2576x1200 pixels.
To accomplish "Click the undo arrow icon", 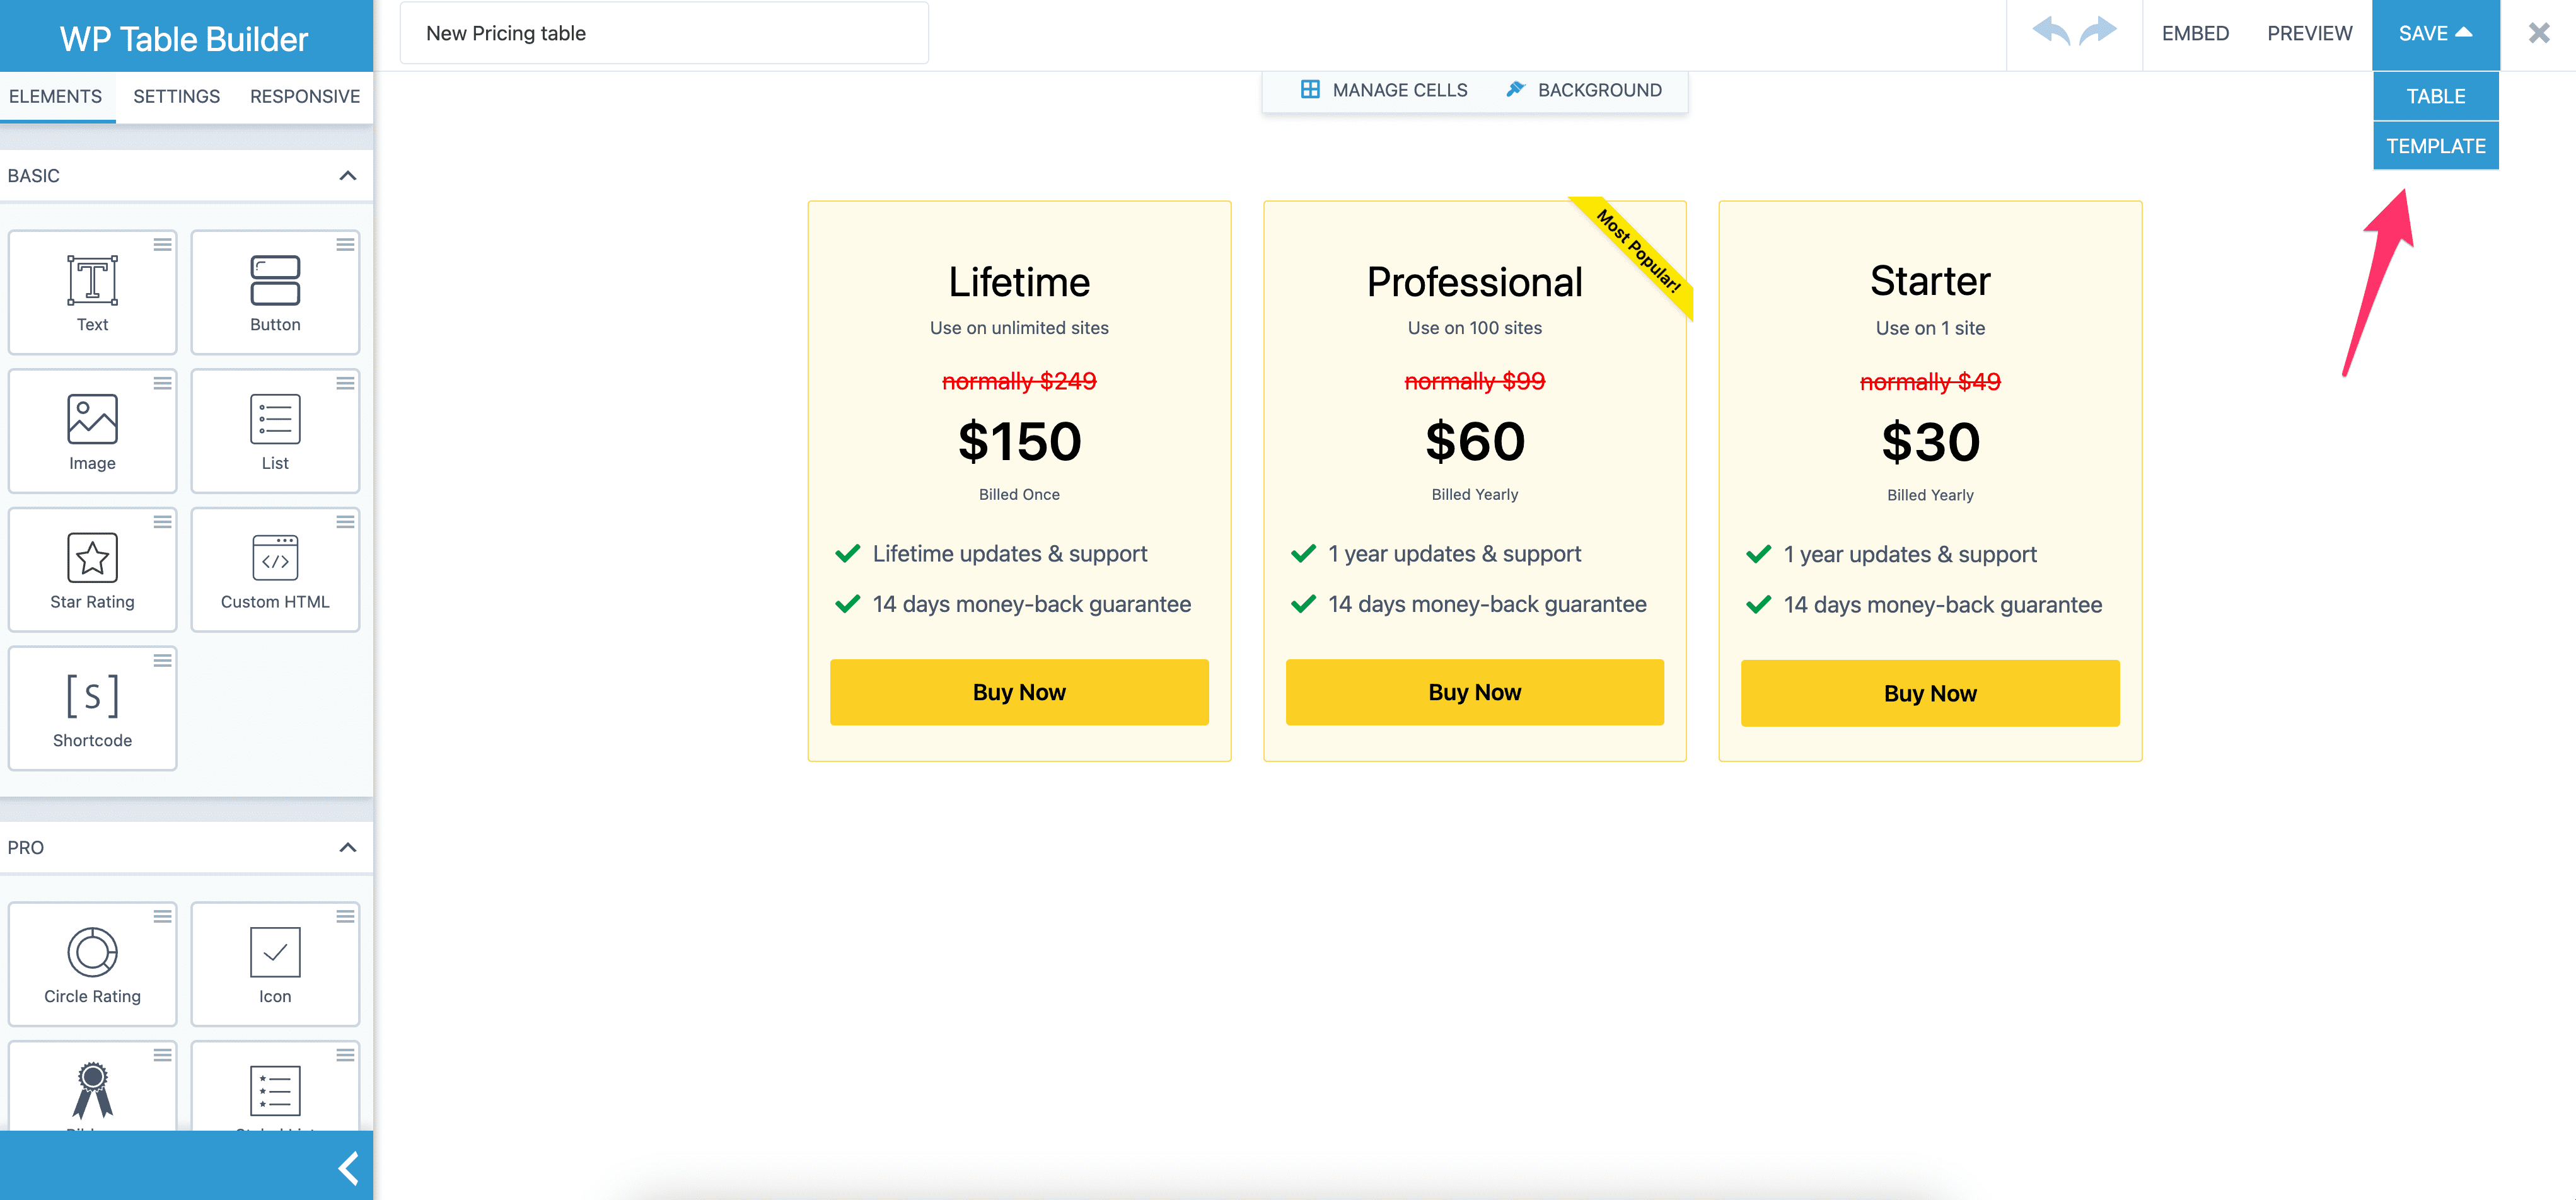I will pos(2051,32).
